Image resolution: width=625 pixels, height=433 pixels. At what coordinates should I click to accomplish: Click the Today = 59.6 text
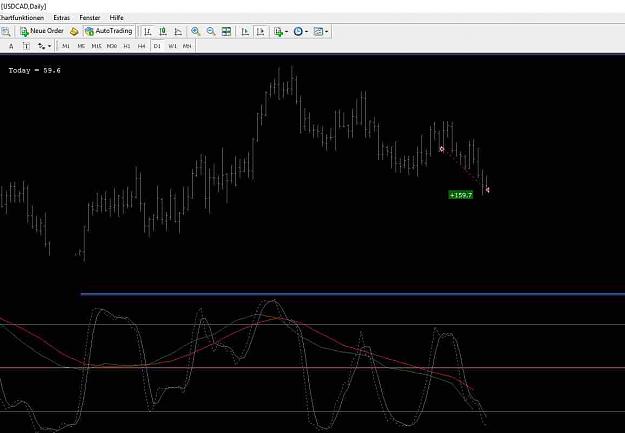pyautogui.click(x=35, y=71)
